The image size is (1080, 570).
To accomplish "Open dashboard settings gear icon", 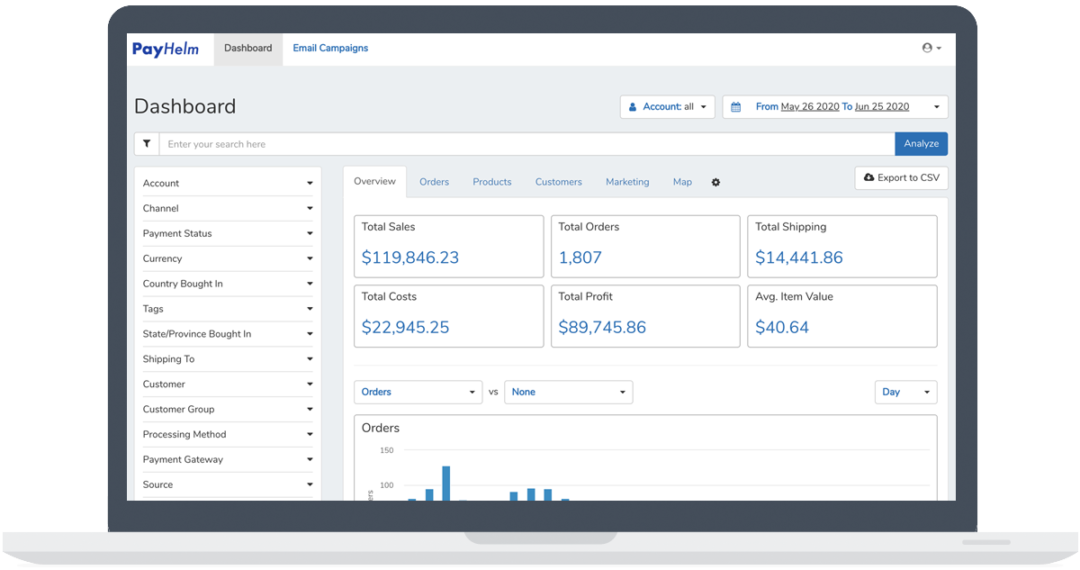I will tap(716, 182).
